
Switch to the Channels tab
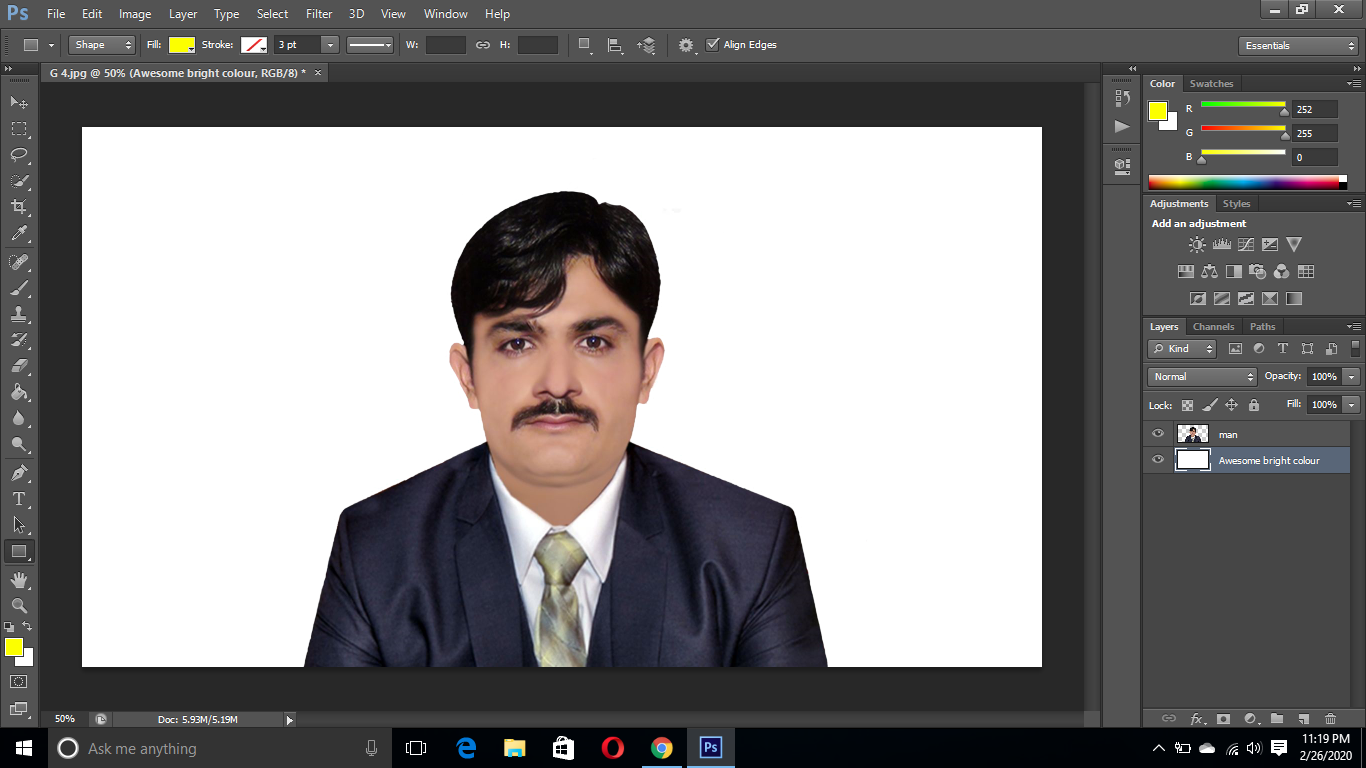[x=1213, y=326]
